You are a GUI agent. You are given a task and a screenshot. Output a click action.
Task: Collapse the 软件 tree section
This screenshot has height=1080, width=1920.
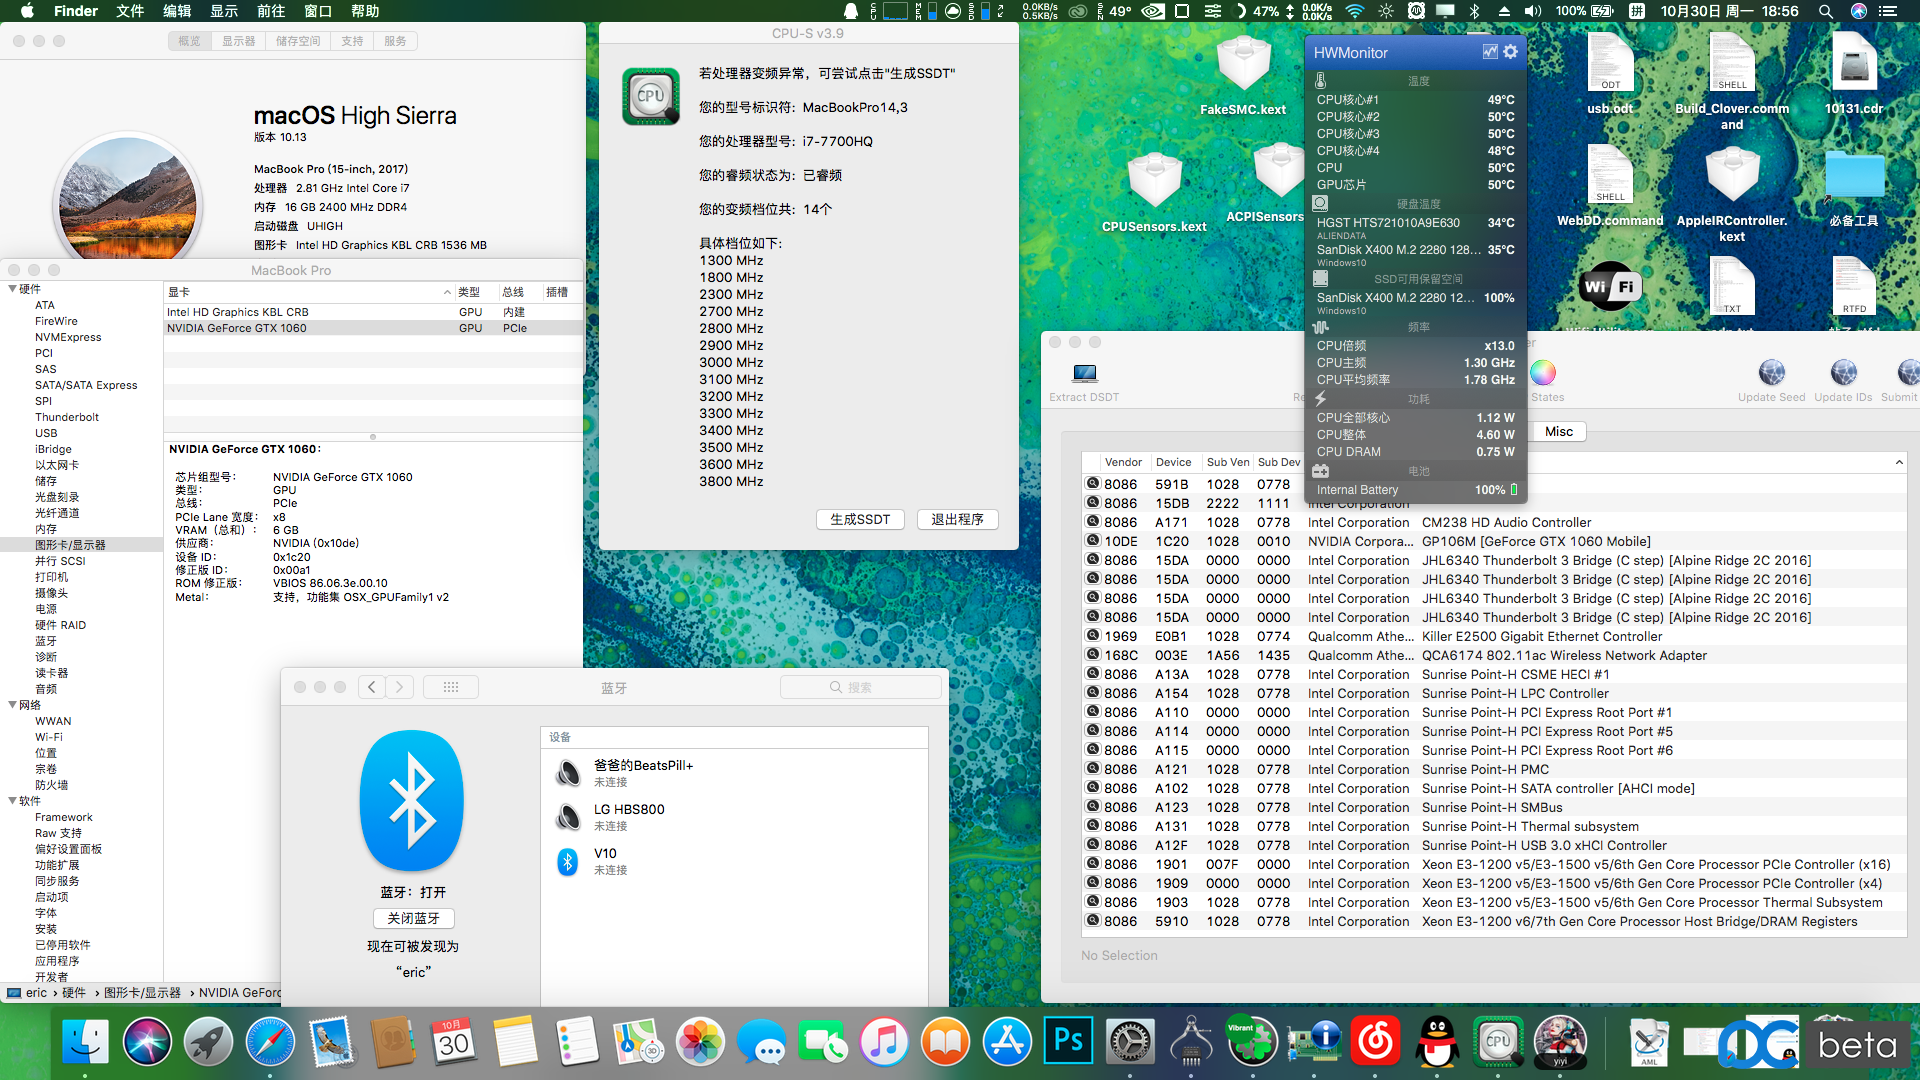click(12, 801)
